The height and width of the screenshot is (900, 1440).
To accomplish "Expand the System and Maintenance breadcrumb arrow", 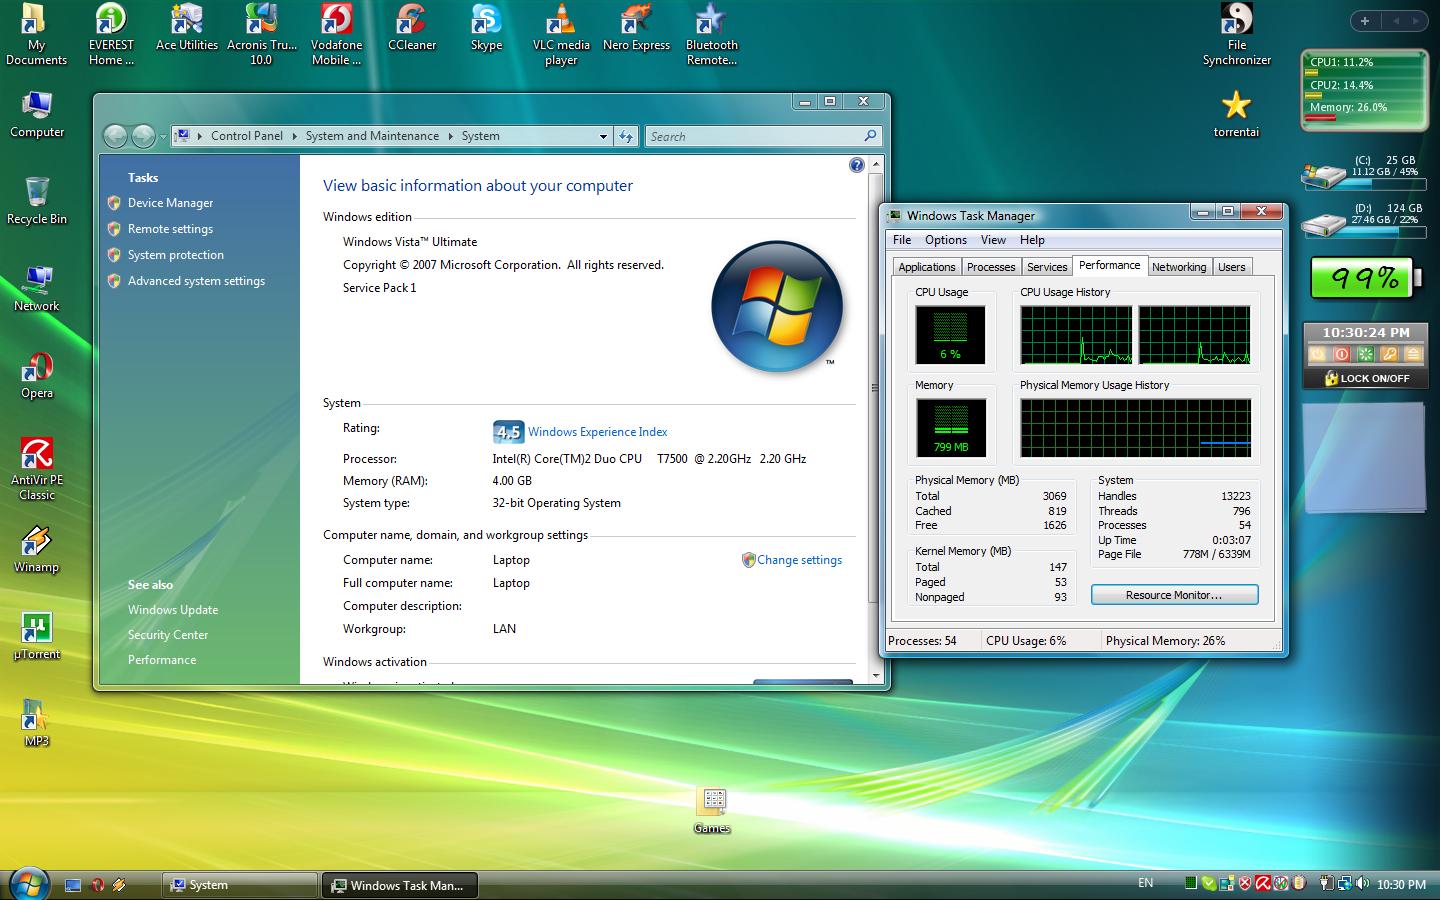I will [450, 136].
